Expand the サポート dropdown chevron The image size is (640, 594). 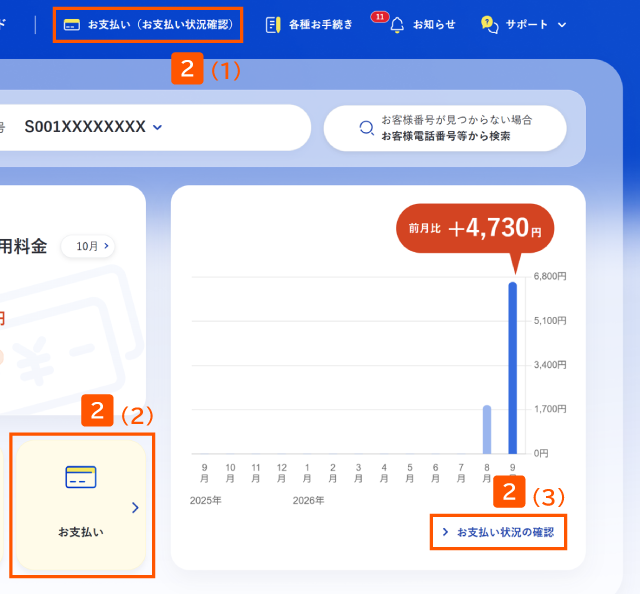coord(562,25)
